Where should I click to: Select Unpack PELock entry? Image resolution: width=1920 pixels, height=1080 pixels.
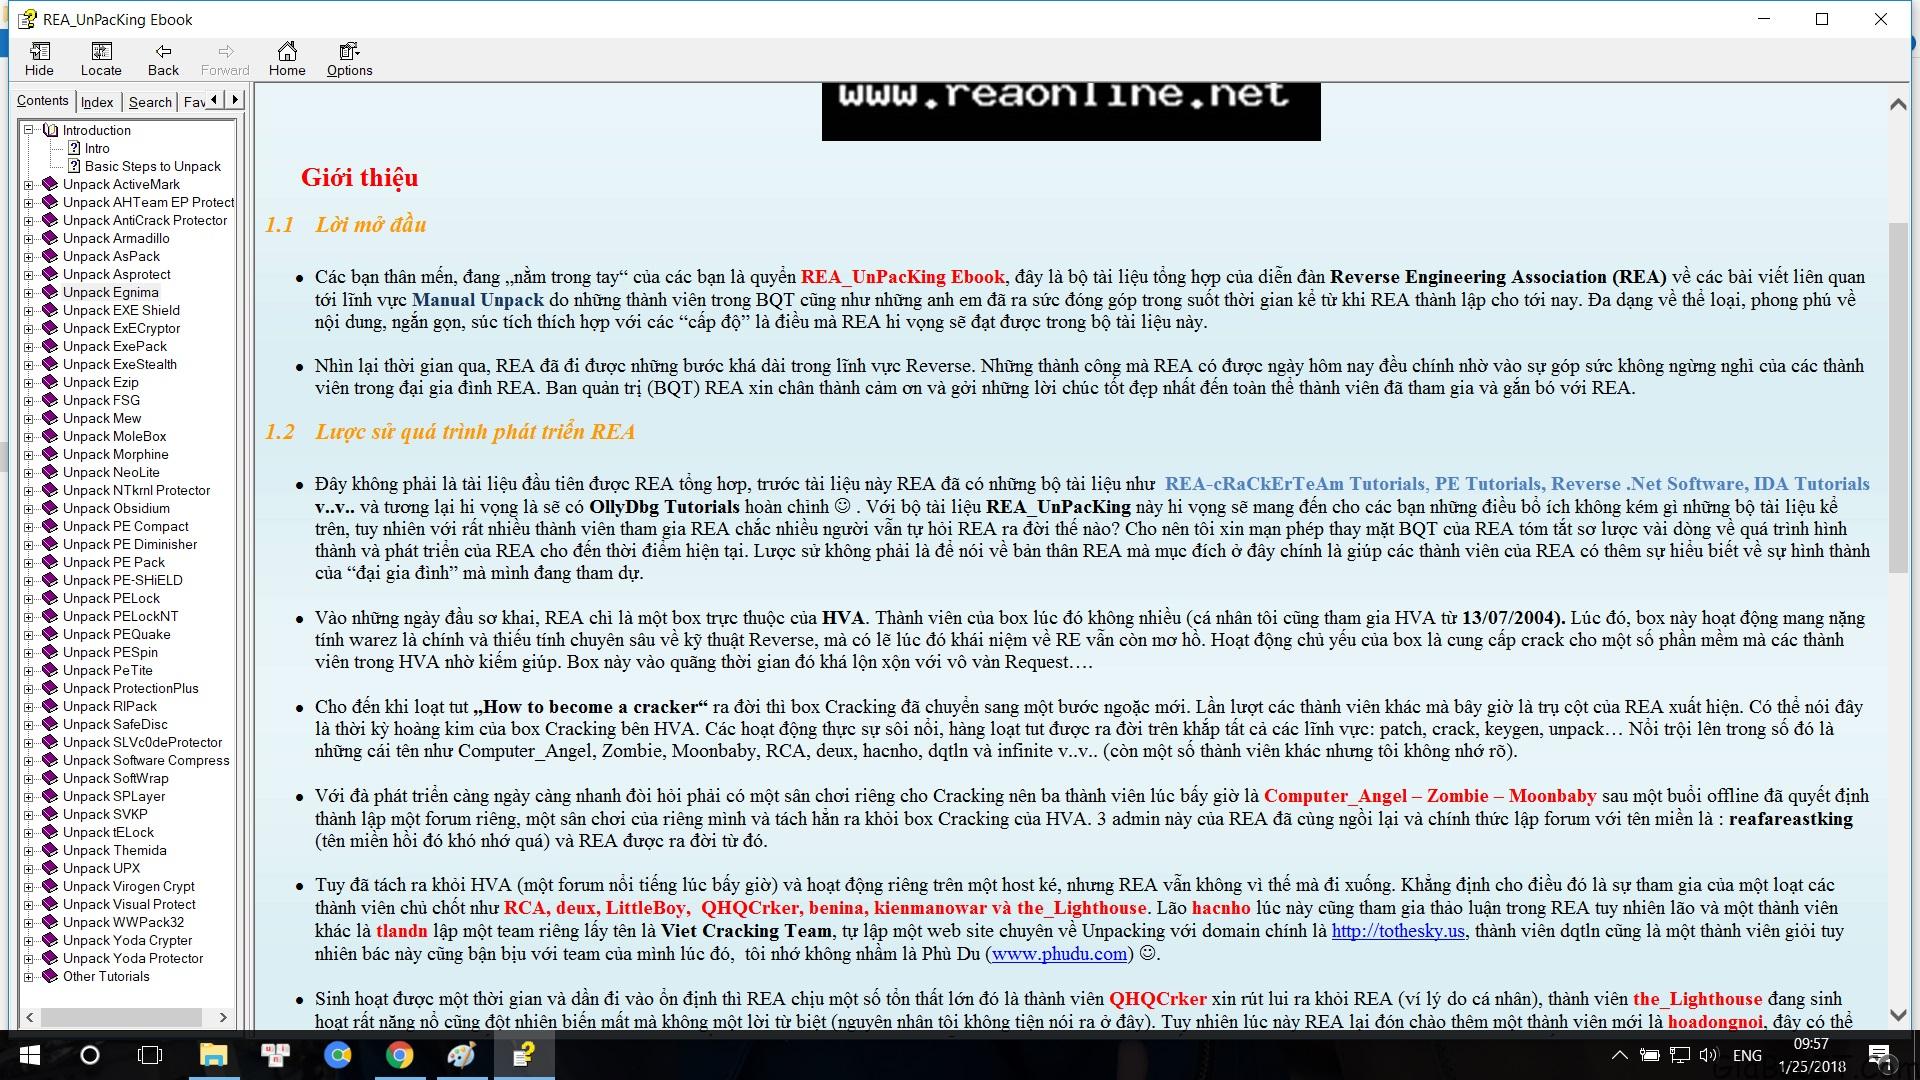coord(112,598)
